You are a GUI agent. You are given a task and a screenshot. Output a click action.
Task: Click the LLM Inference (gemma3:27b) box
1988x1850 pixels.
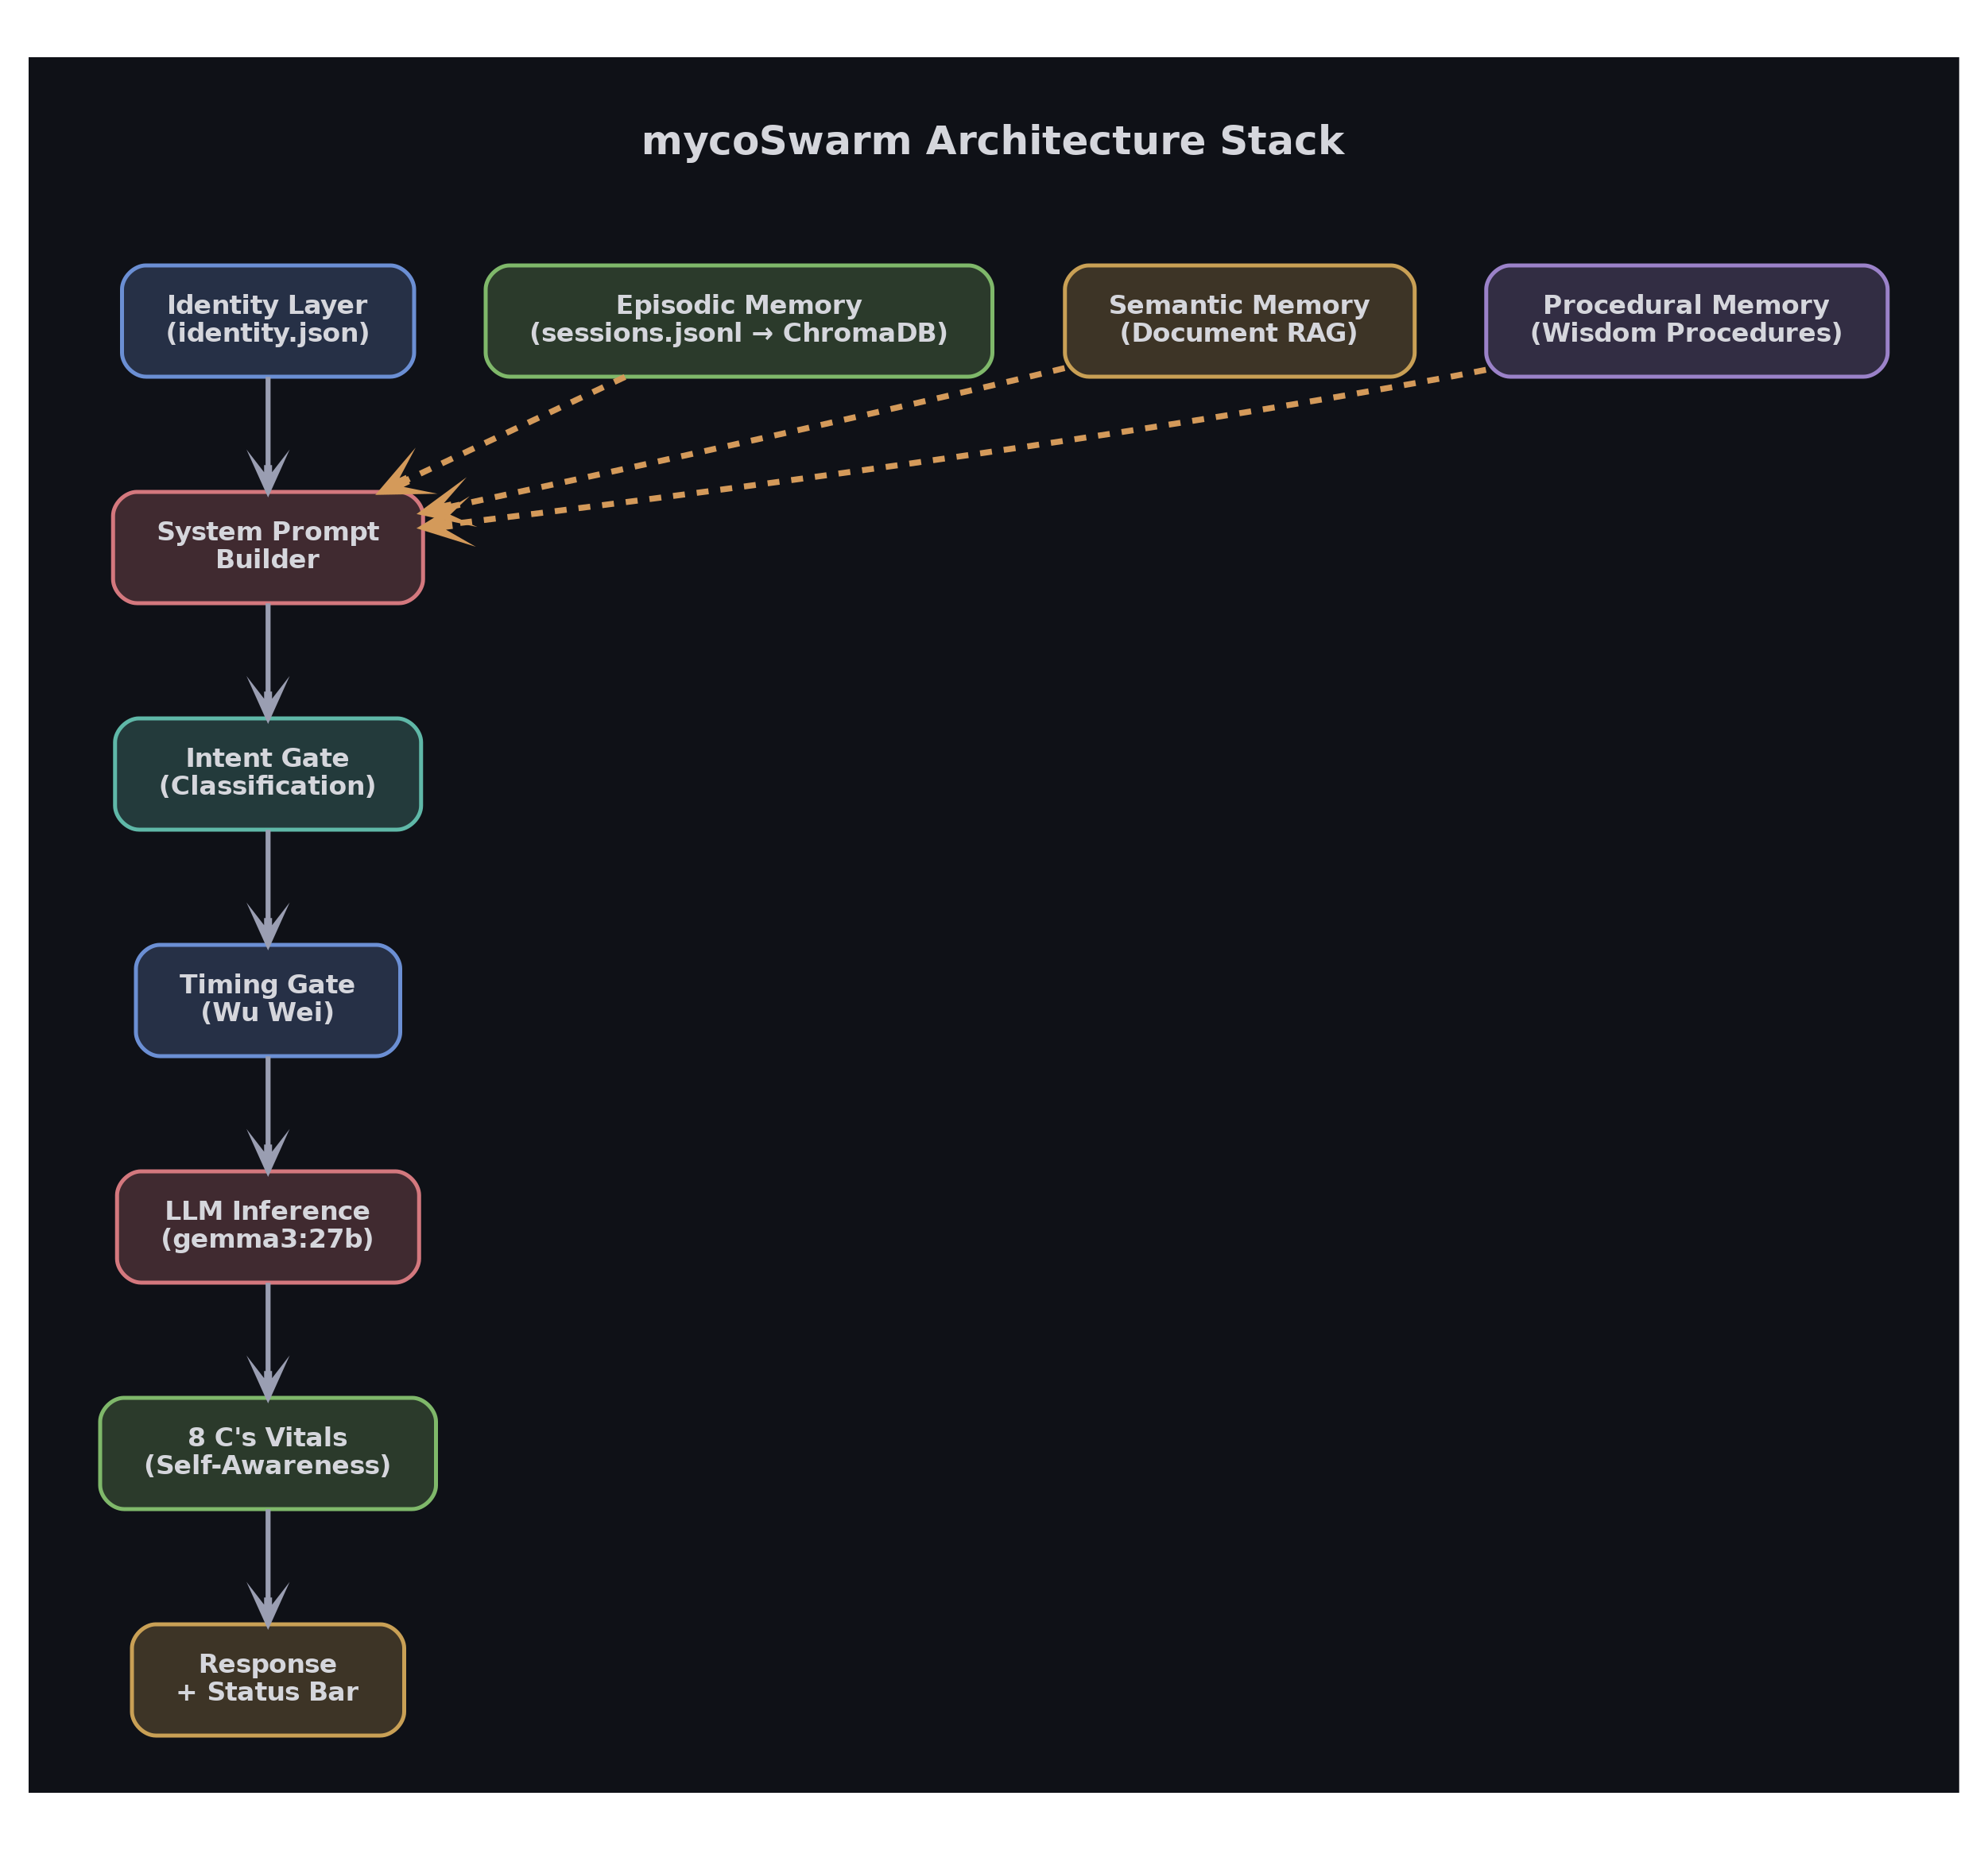pyautogui.click(x=267, y=1227)
